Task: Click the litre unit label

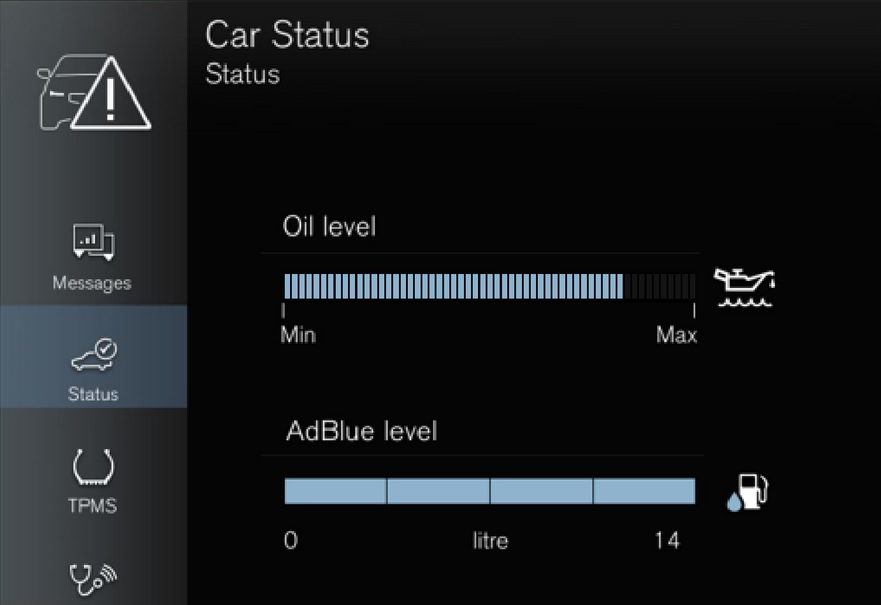Action: (490, 541)
